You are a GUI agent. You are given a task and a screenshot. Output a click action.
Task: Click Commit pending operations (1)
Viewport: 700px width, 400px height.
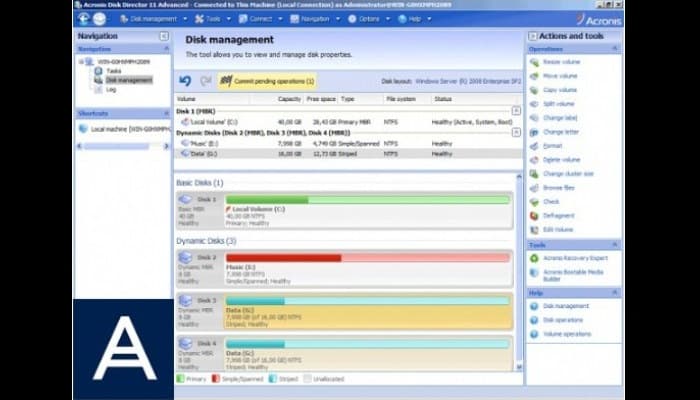(267, 81)
